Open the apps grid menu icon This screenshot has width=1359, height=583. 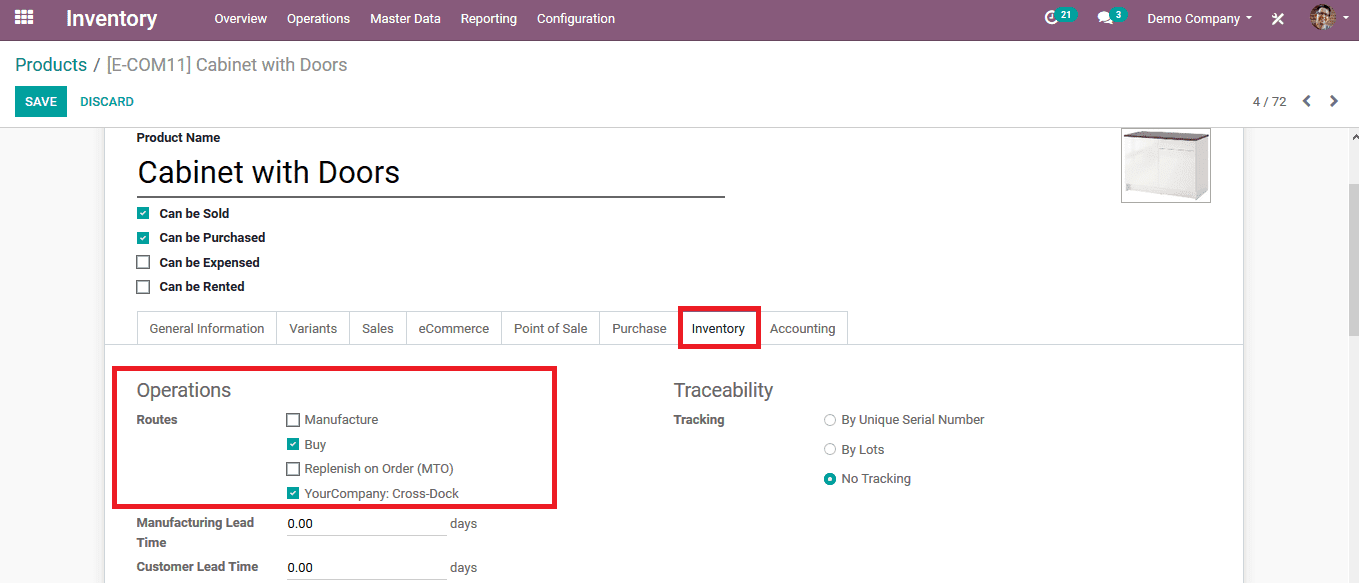24,18
